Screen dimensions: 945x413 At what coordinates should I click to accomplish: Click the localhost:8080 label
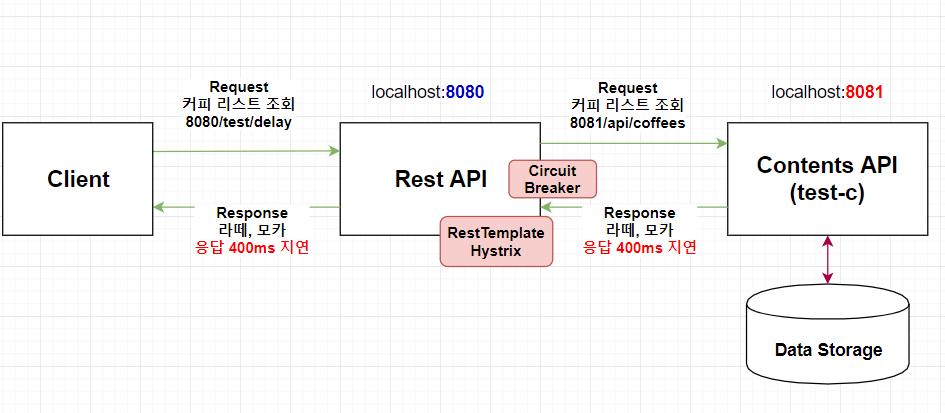(x=428, y=92)
